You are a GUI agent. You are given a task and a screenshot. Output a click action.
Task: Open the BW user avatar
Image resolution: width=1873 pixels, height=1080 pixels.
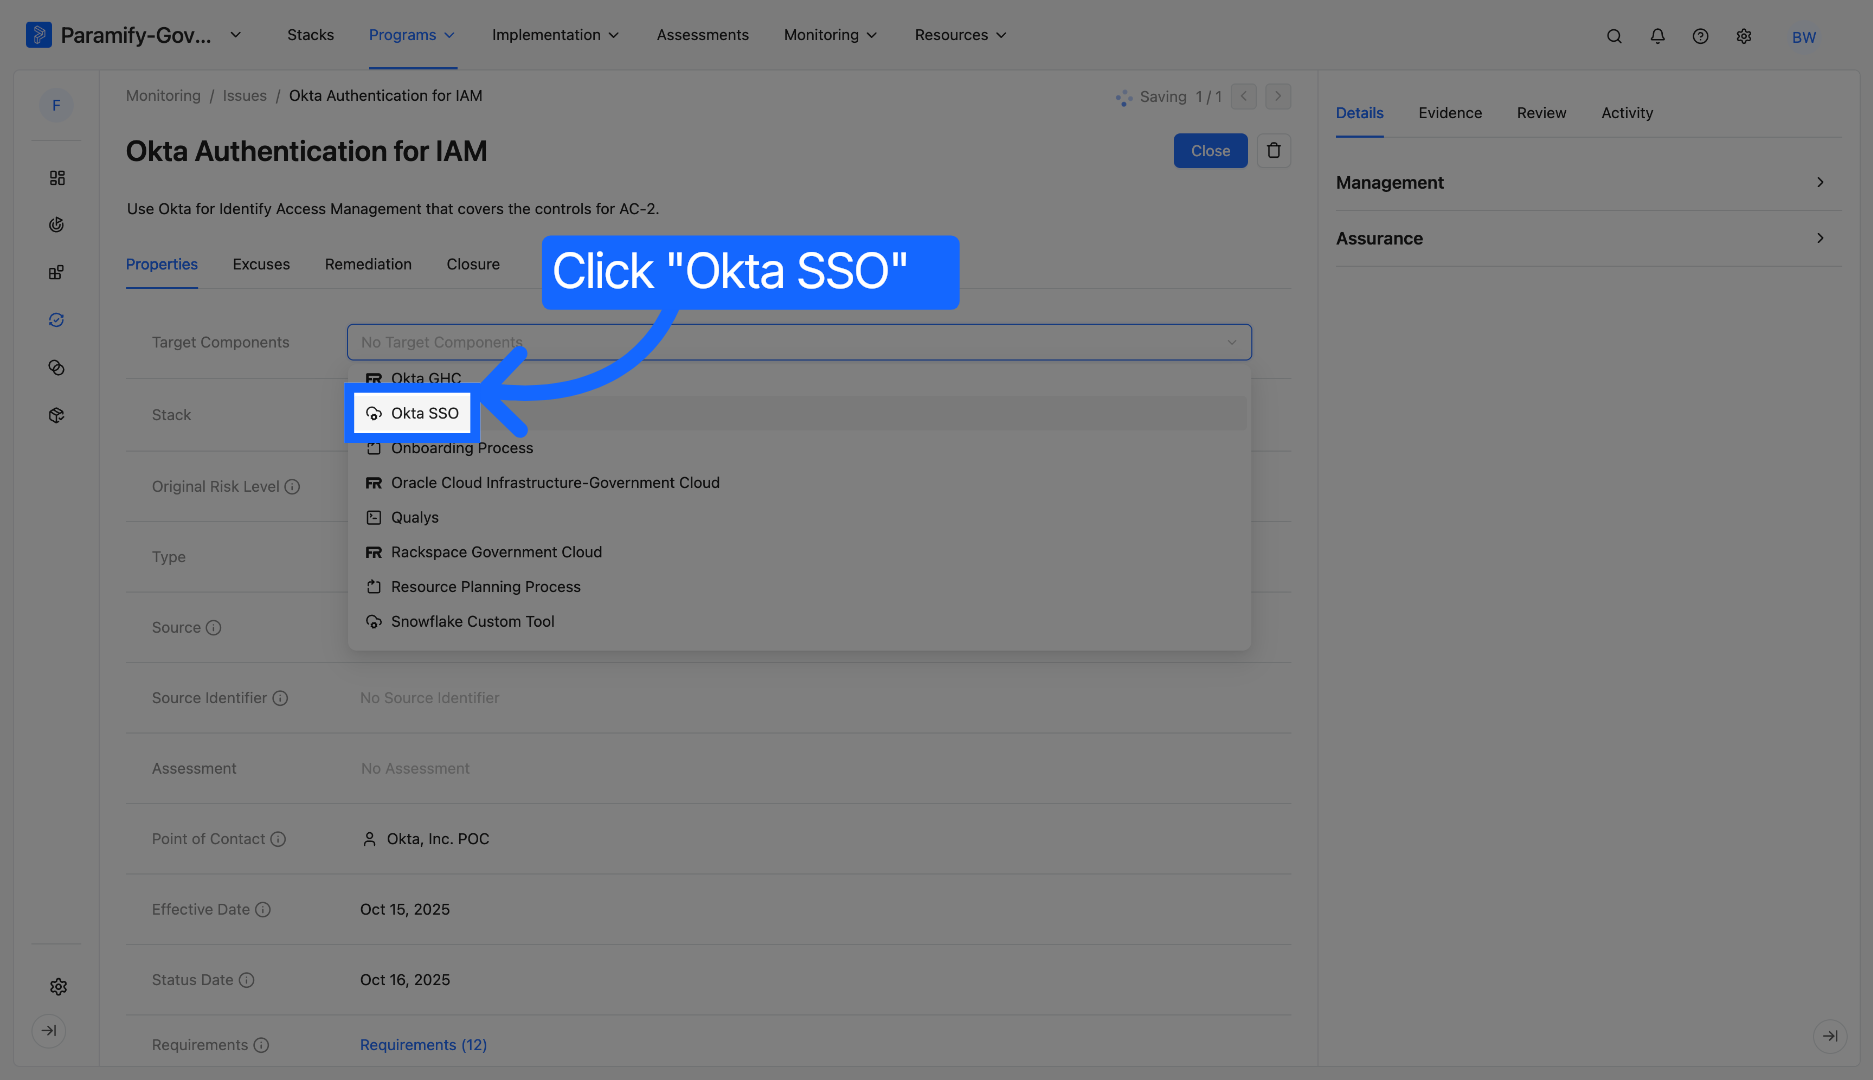tap(1803, 37)
